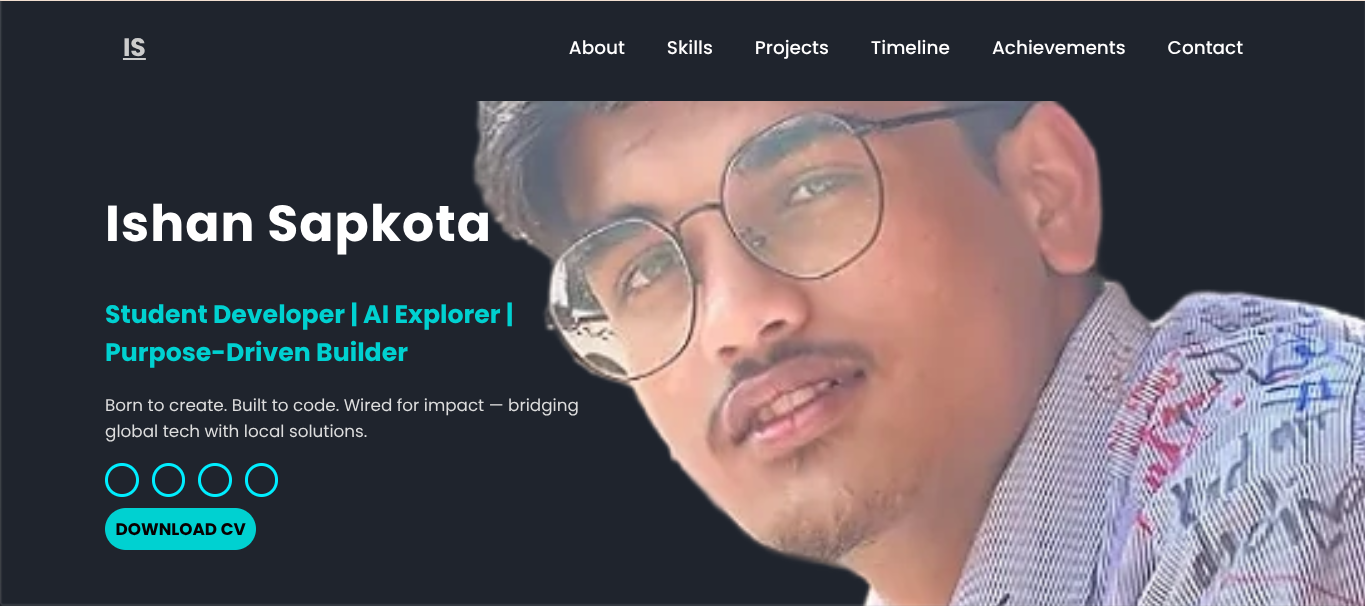The image size is (1365, 606).
Task: Click the rightmost cyan circle social icon
Action: pos(261,480)
